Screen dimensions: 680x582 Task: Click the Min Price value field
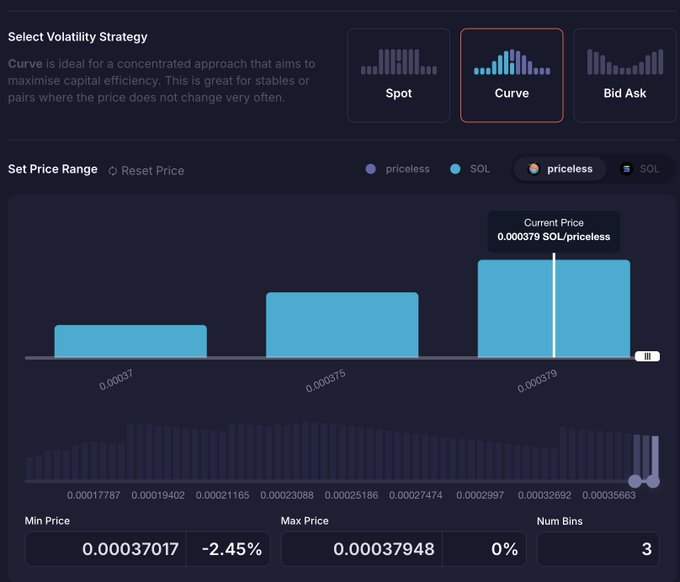[106, 549]
